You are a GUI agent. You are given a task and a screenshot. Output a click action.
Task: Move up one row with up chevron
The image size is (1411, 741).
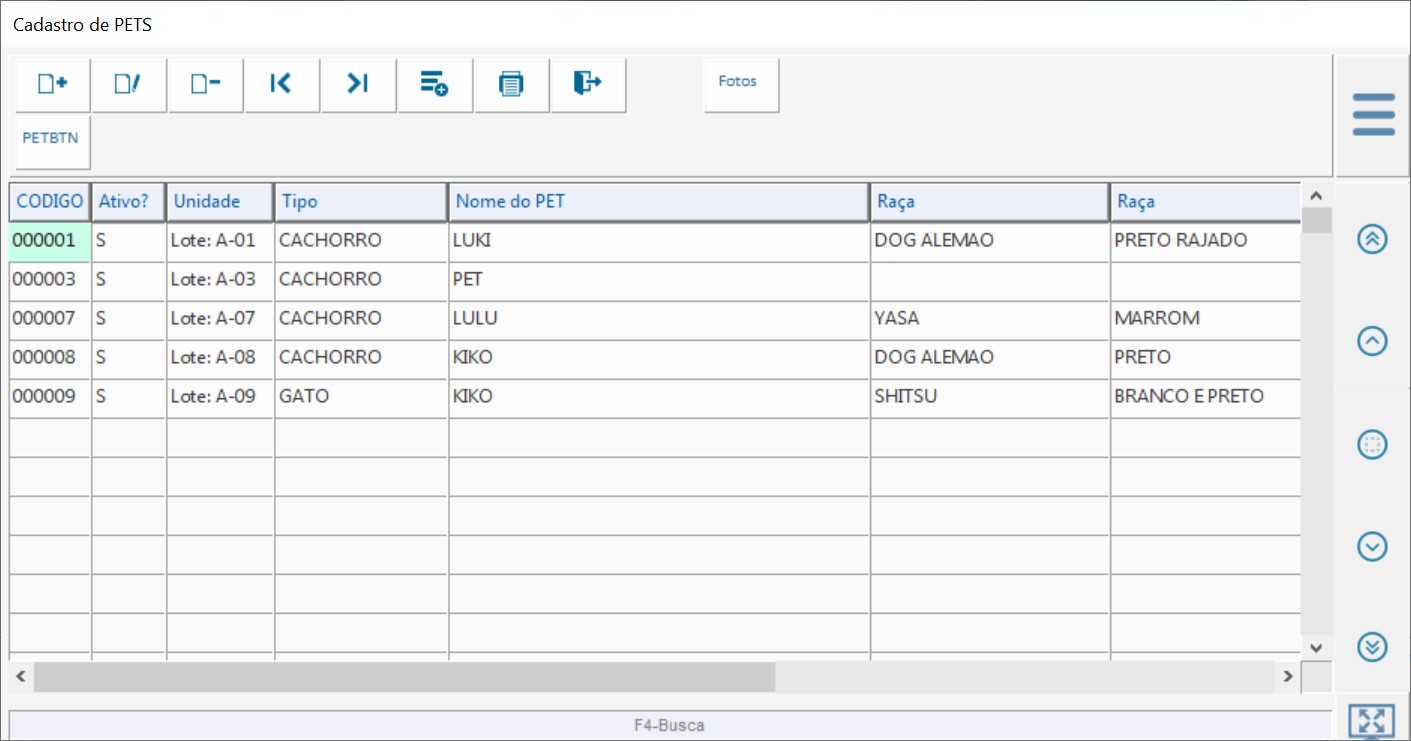(x=1372, y=341)
